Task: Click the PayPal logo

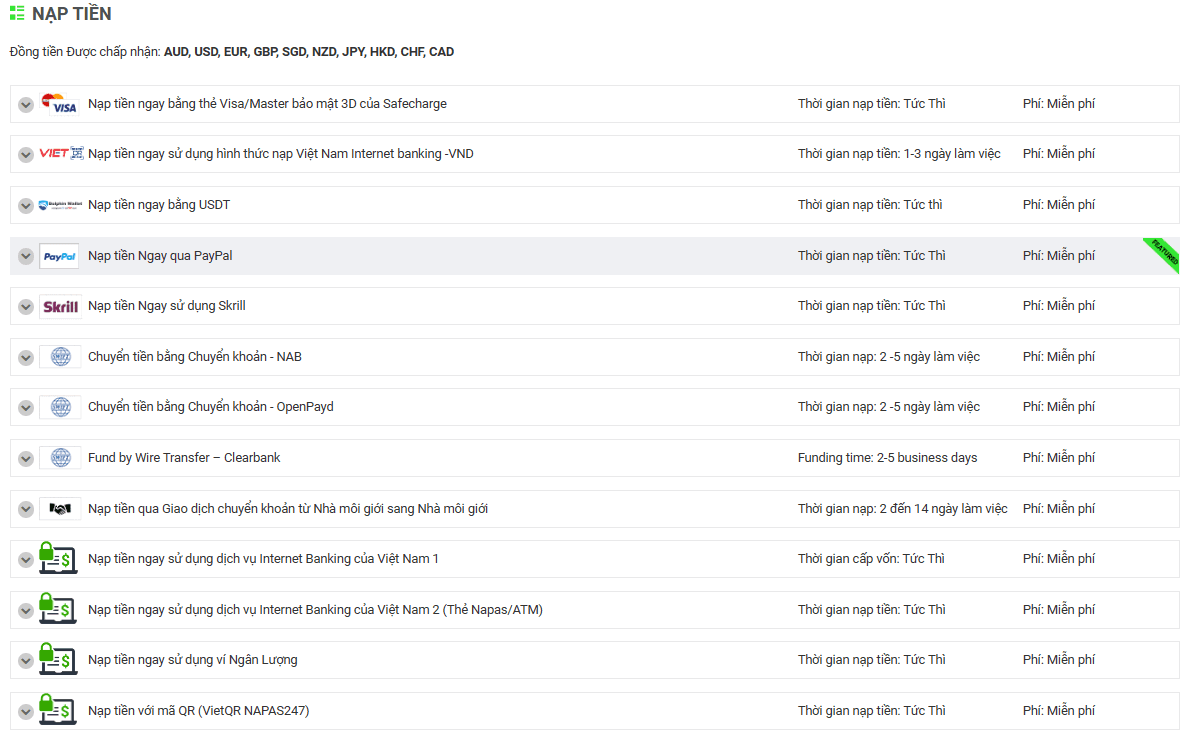Action: pyautogui.click(x=59, y=257)
